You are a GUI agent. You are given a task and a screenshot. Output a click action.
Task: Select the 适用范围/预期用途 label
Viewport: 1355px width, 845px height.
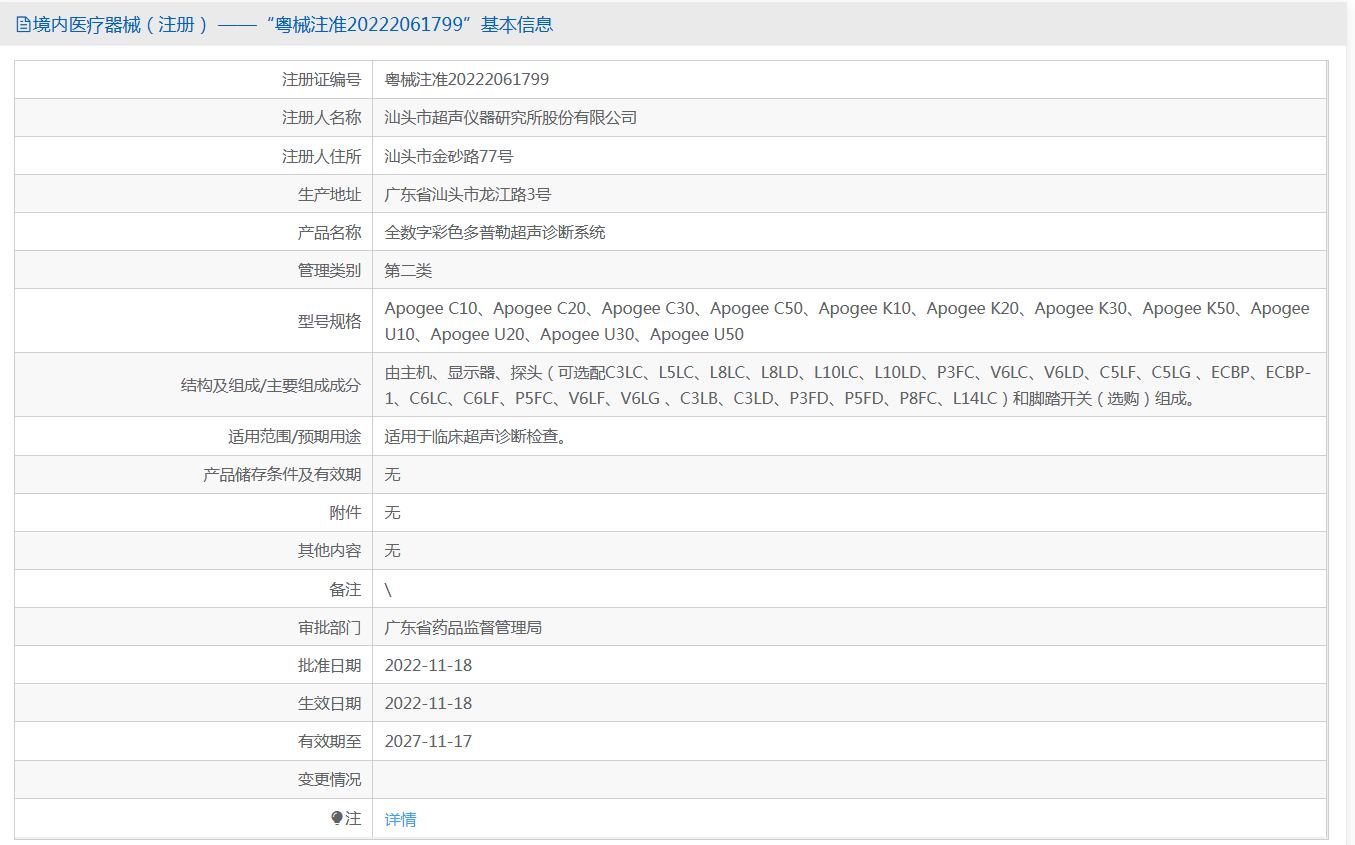click(x=294, y=437)
